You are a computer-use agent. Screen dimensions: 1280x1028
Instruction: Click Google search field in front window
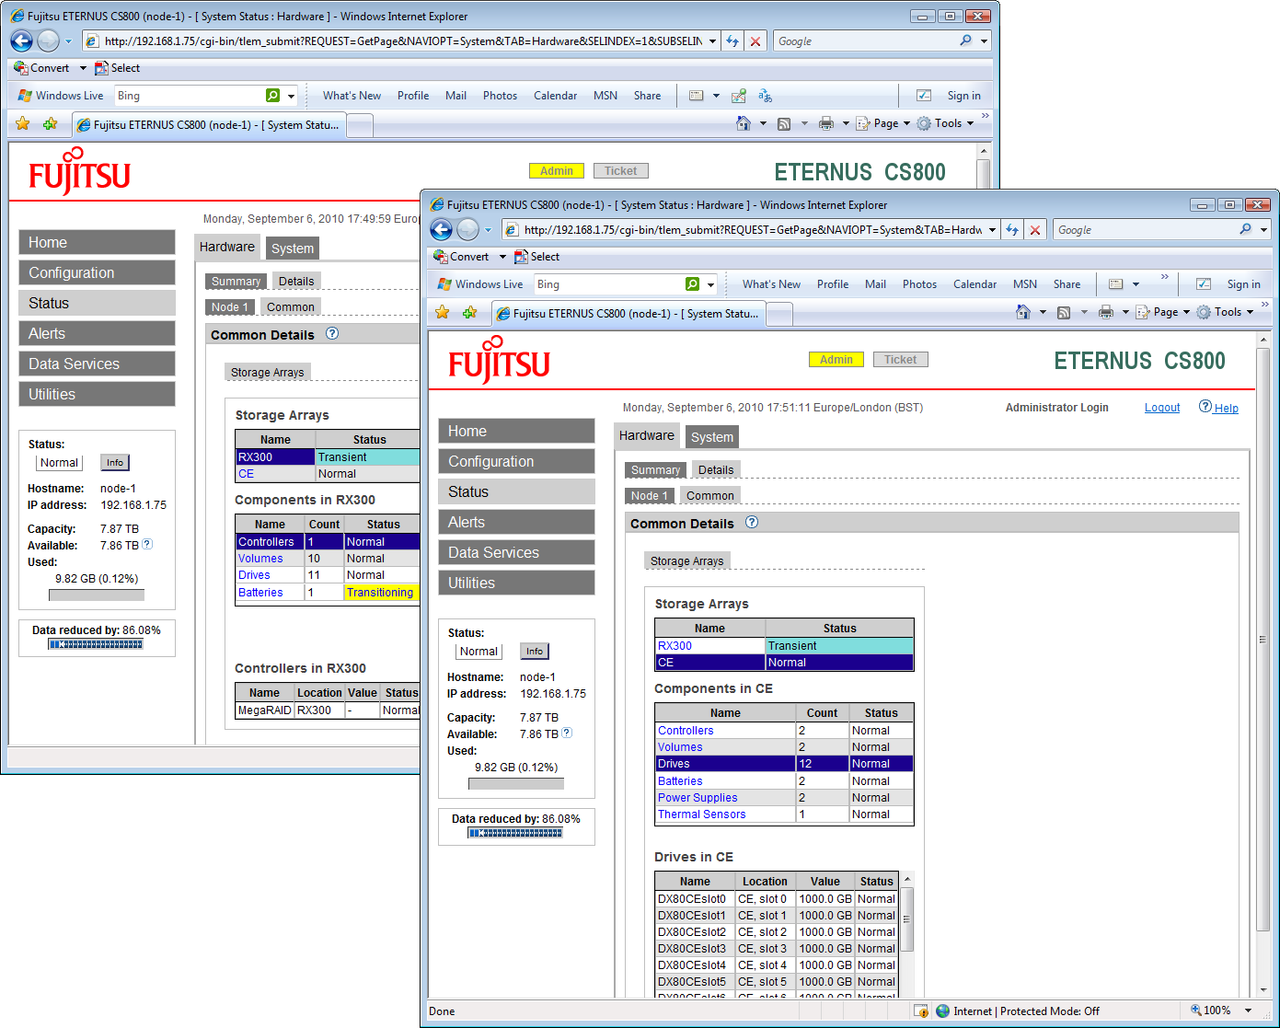click(x=1145, y=230)
